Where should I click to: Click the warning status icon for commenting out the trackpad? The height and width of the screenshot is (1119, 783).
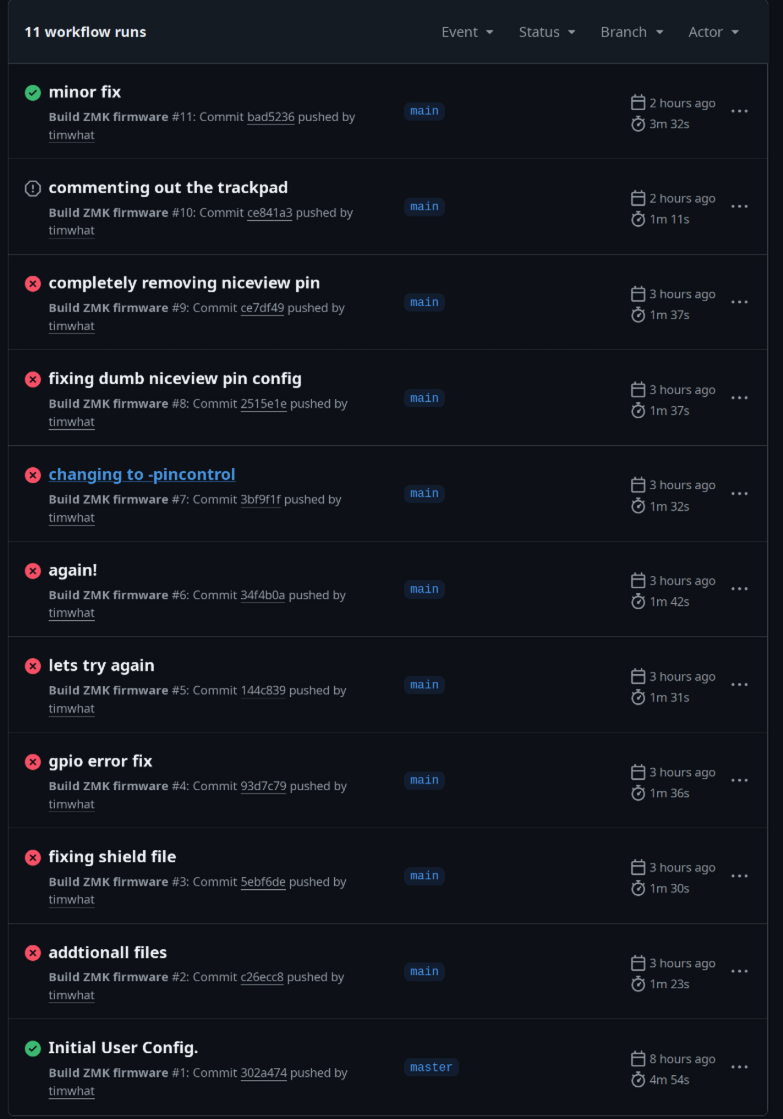click(32, 187)
